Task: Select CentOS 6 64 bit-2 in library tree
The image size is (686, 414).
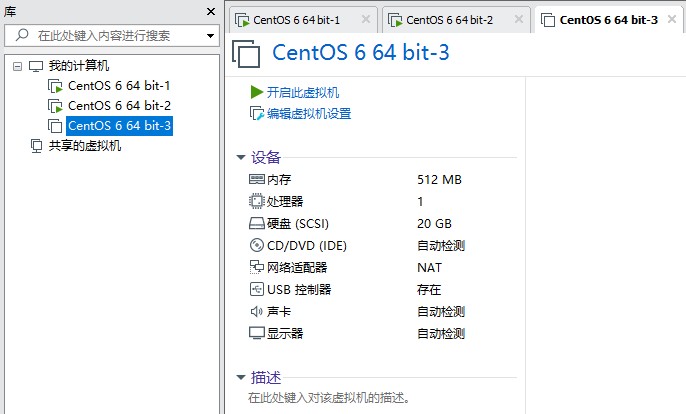Action: point(119,106)
